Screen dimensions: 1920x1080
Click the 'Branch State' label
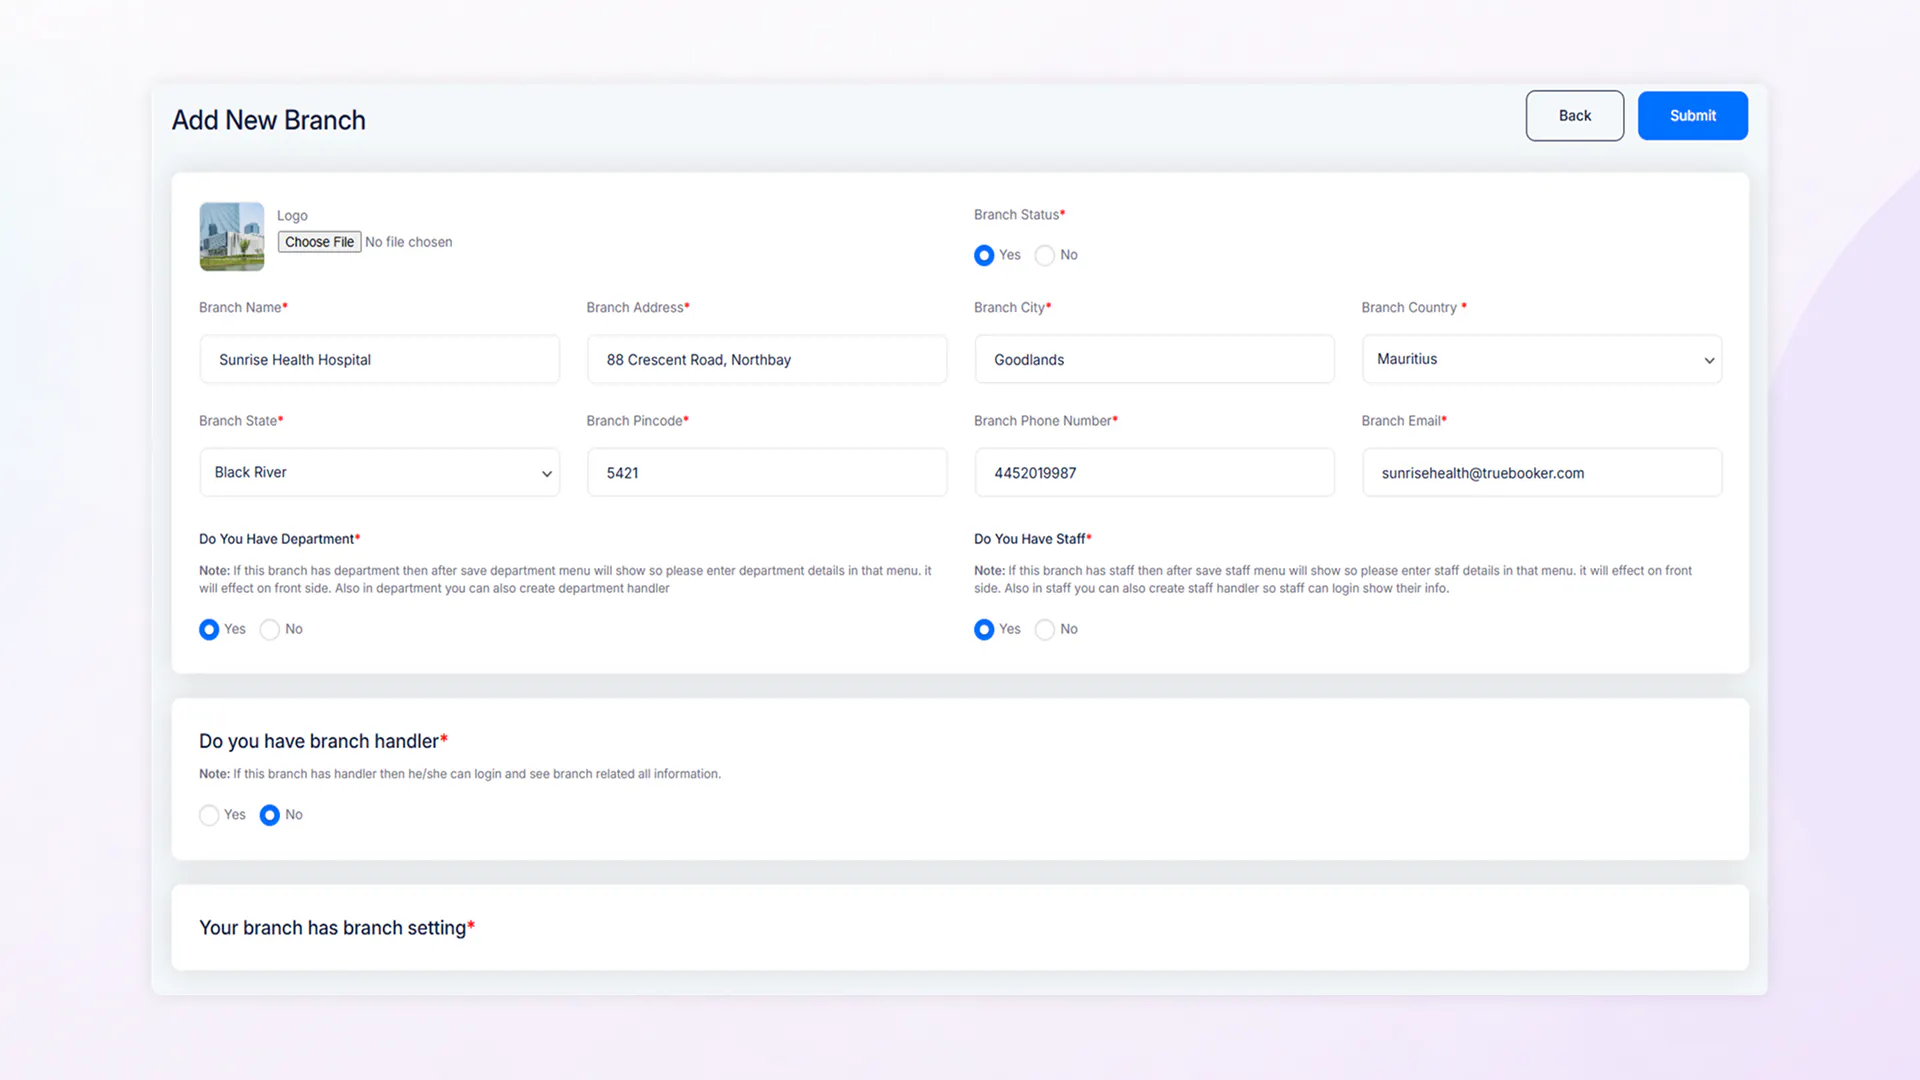point(241,421)
